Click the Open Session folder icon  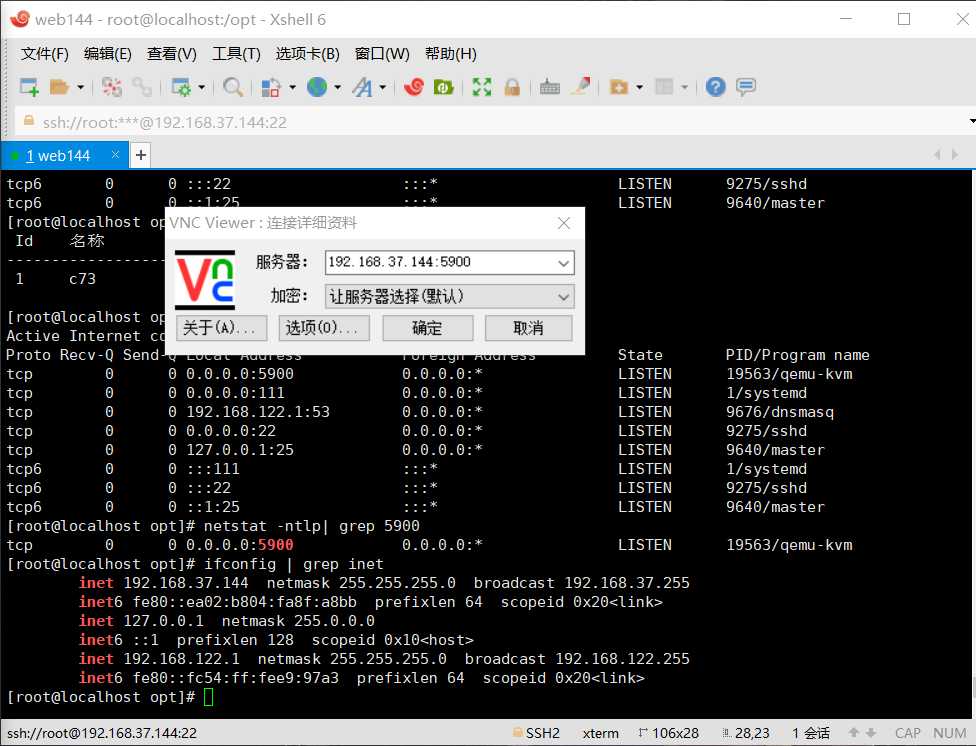coord(59,87)
